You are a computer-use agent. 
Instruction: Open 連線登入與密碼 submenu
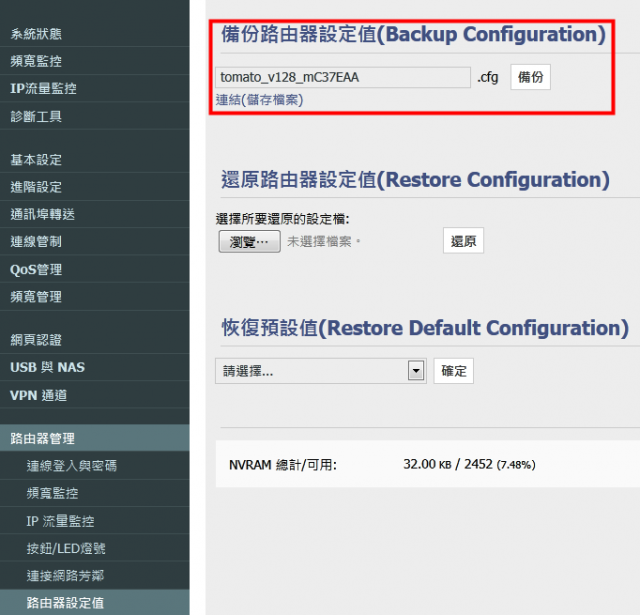[x=94, y=466]
